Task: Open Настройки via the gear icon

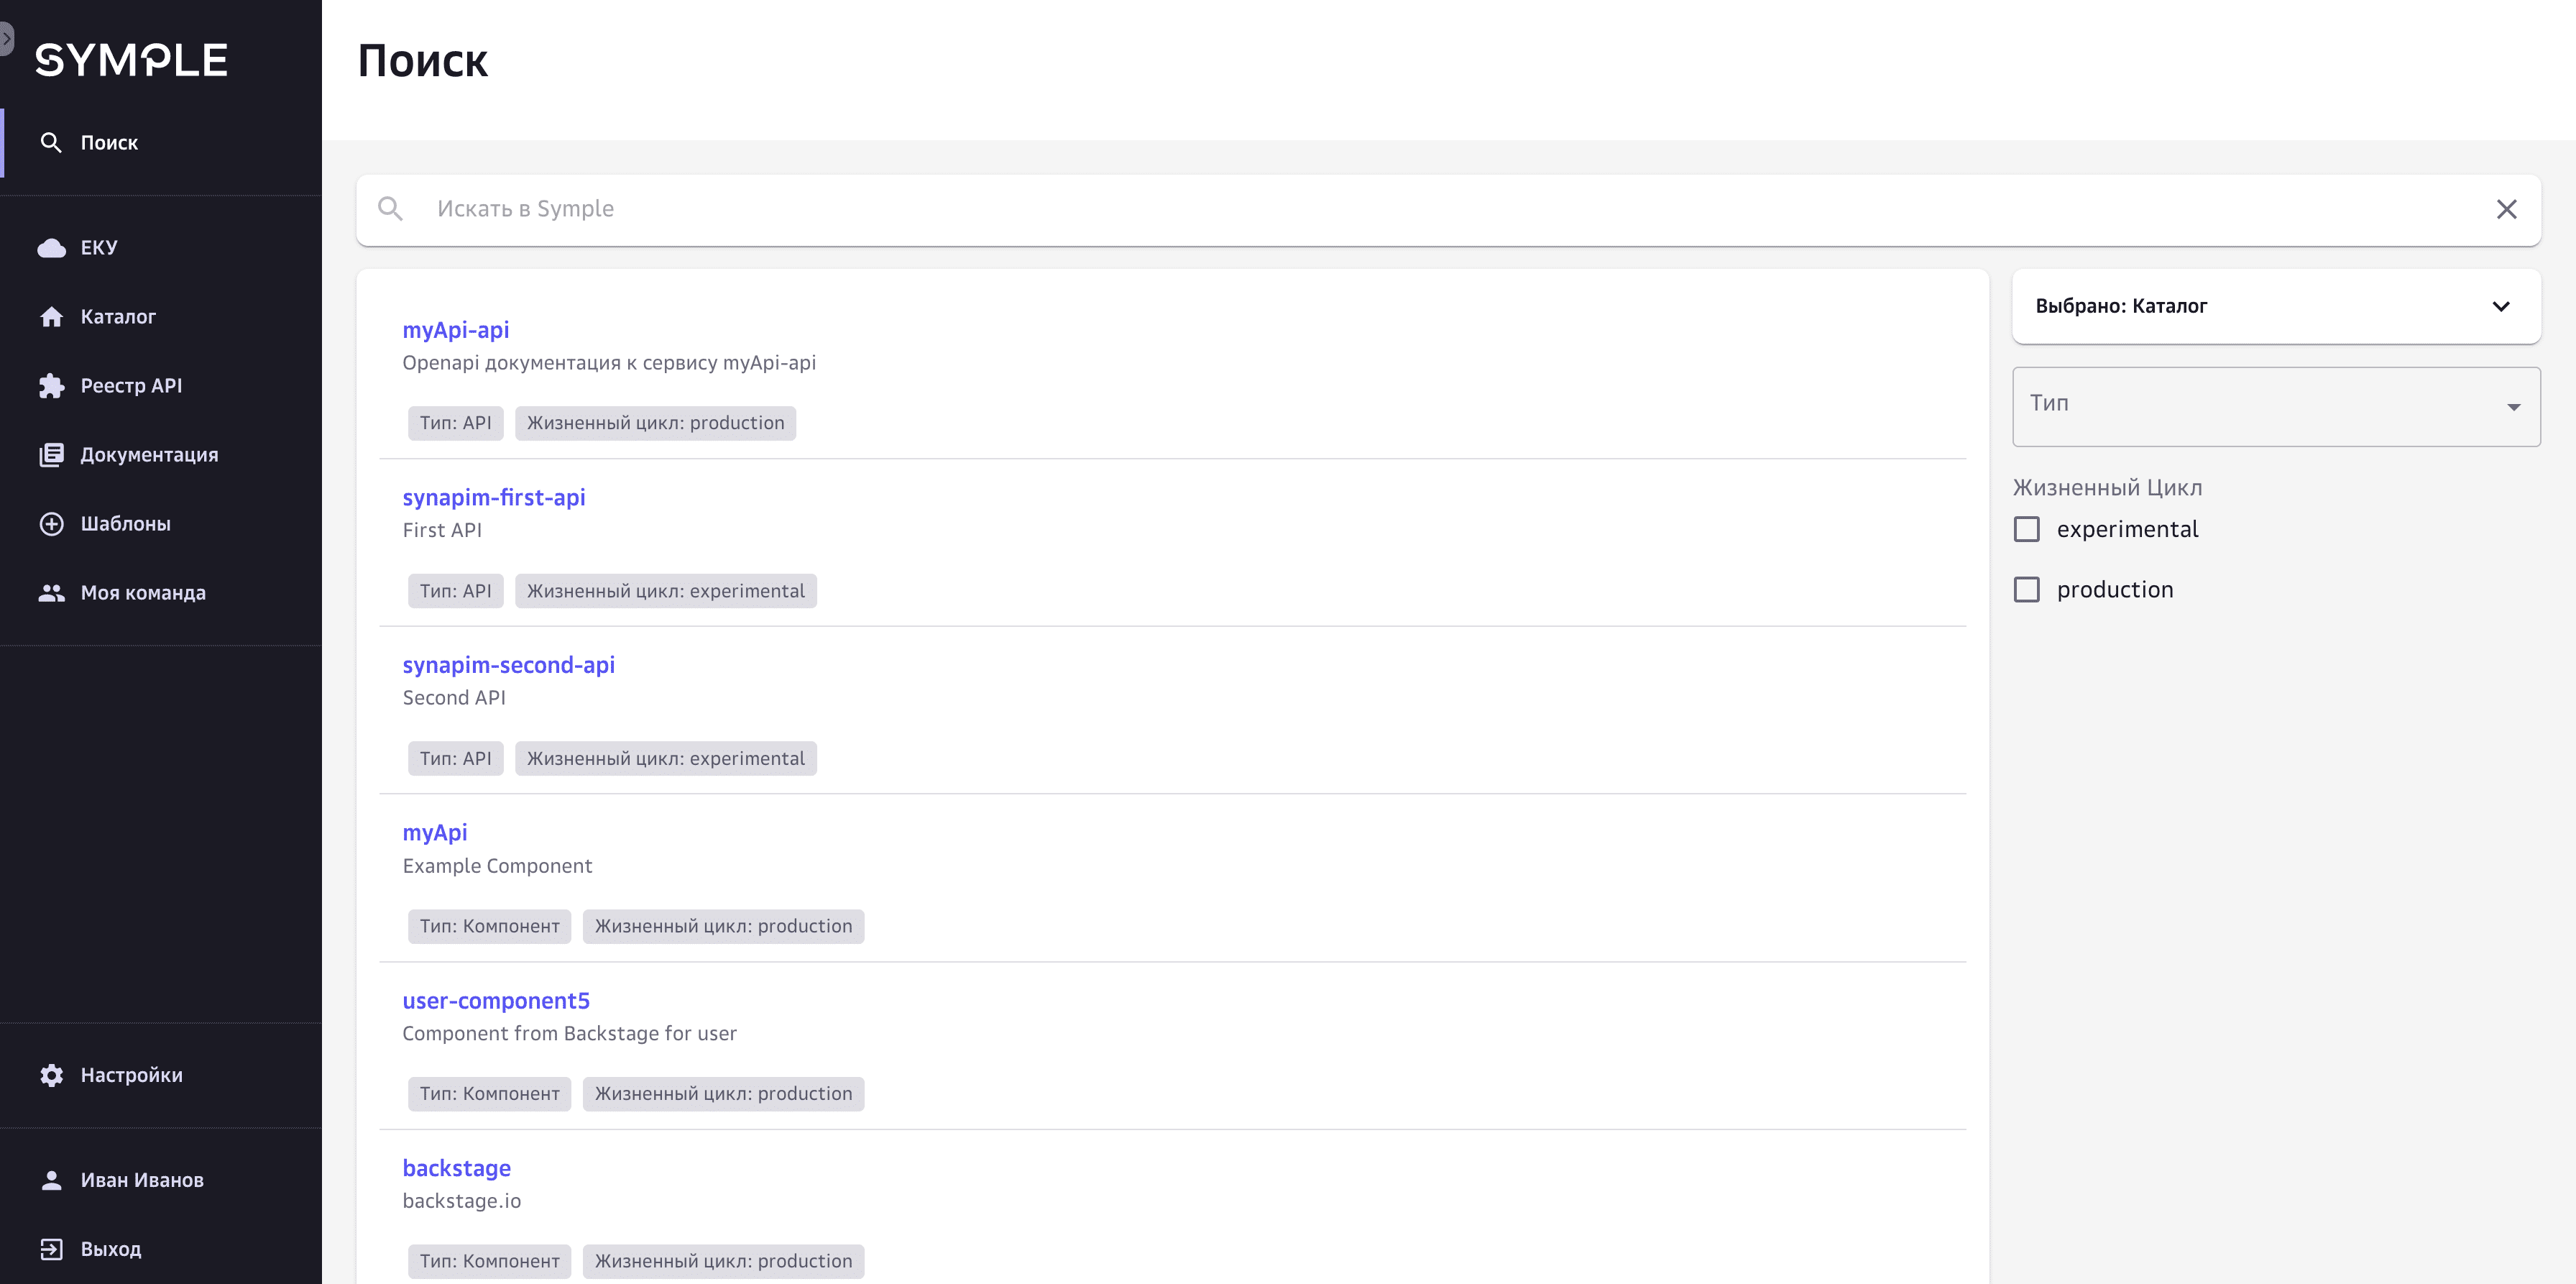Action: (x=51, y=1075)
